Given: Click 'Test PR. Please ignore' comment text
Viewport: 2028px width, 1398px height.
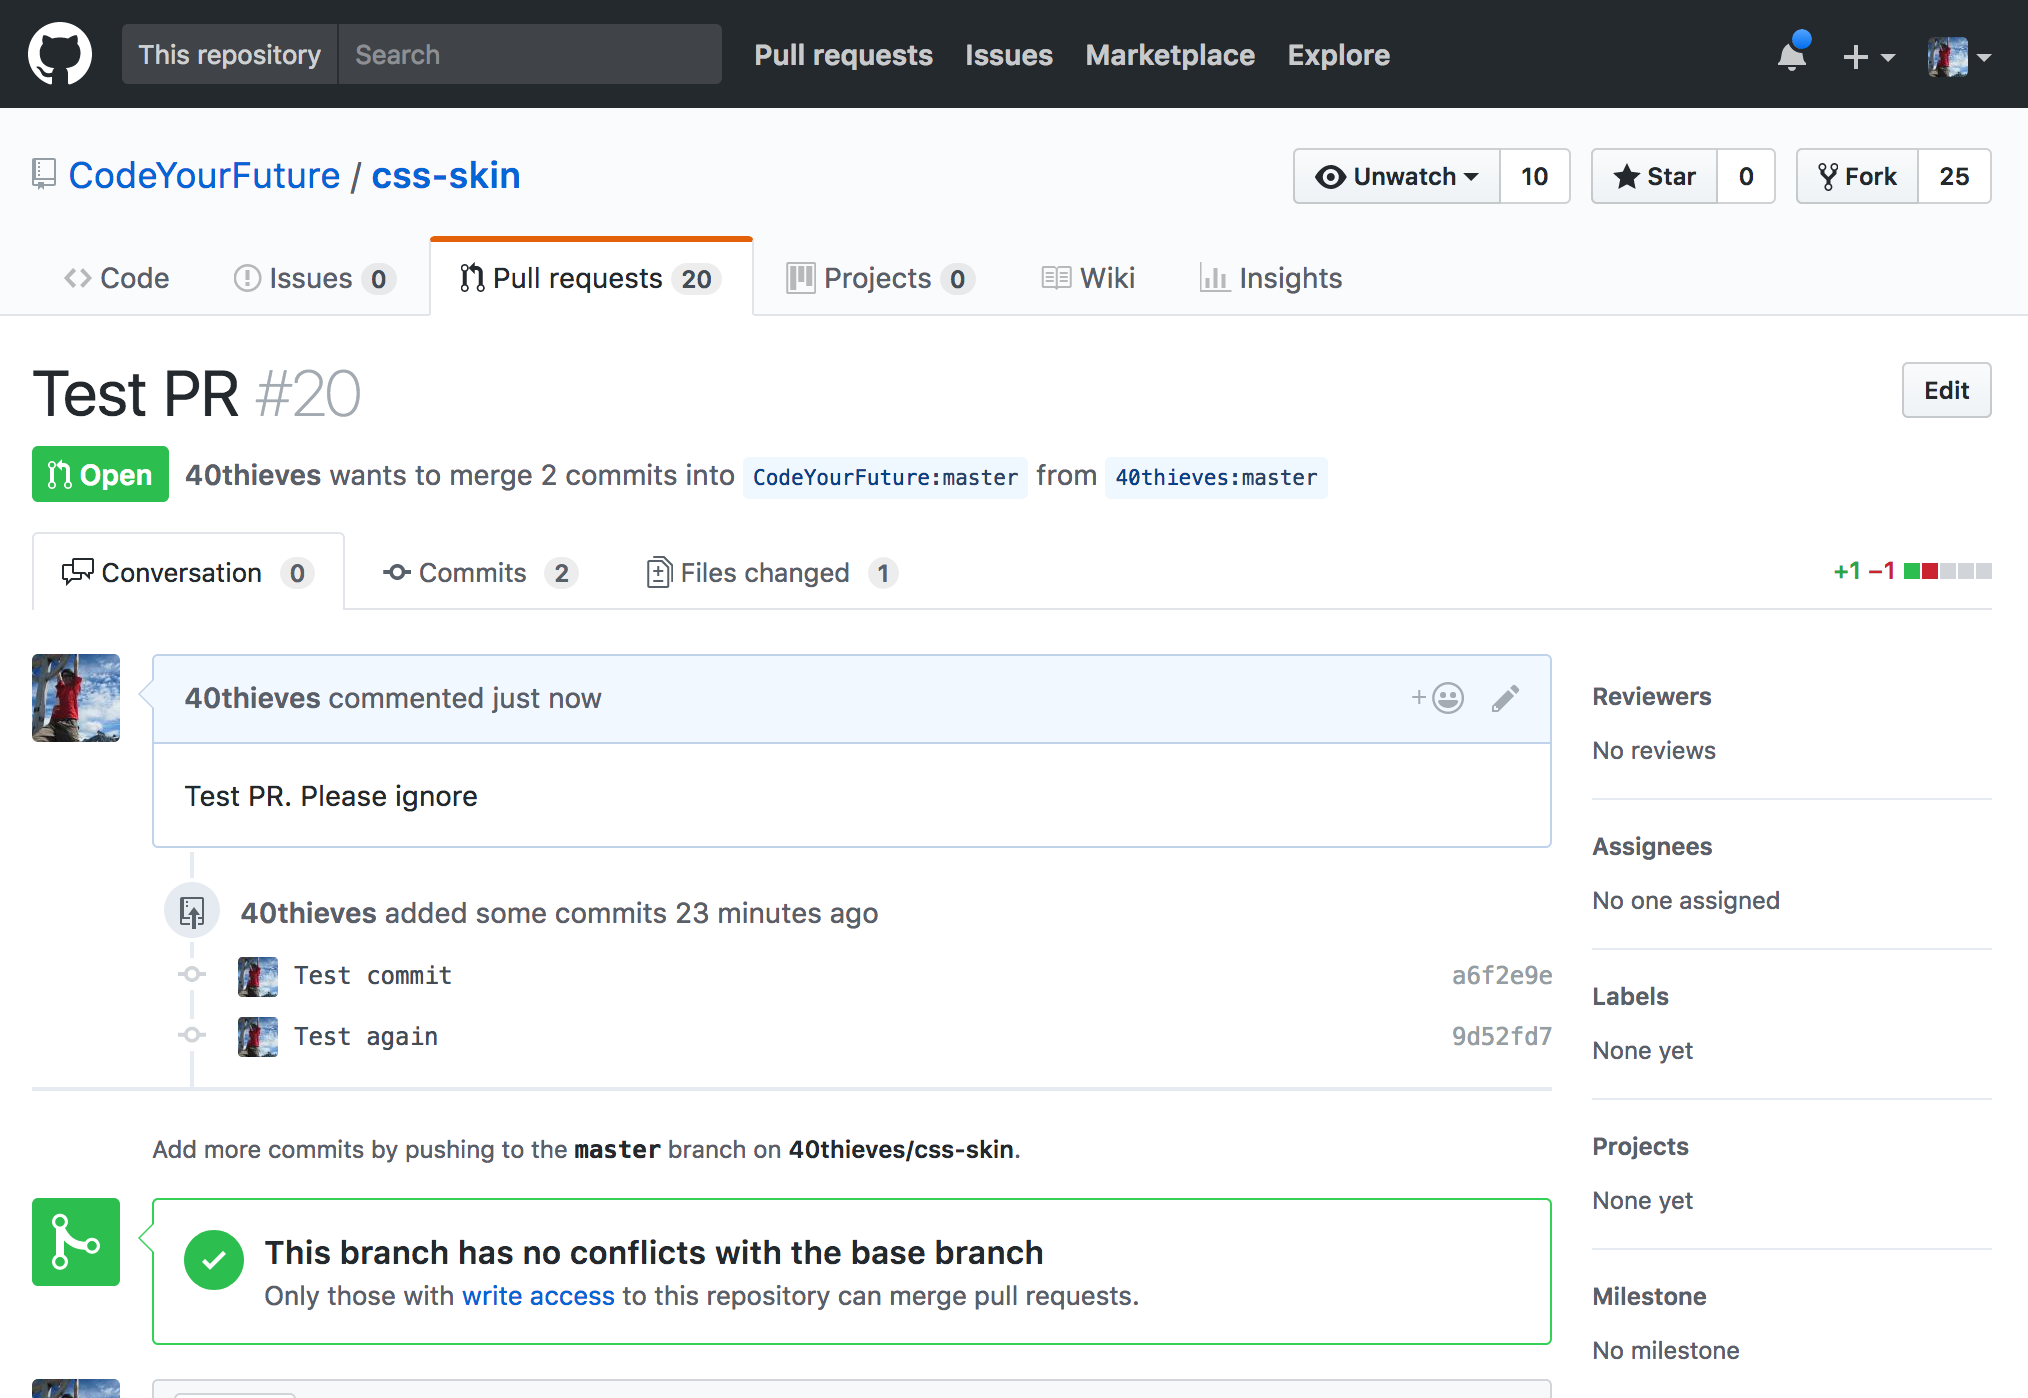Looking at the screenshot, I should pyautogui.click(x=331, y=796).
